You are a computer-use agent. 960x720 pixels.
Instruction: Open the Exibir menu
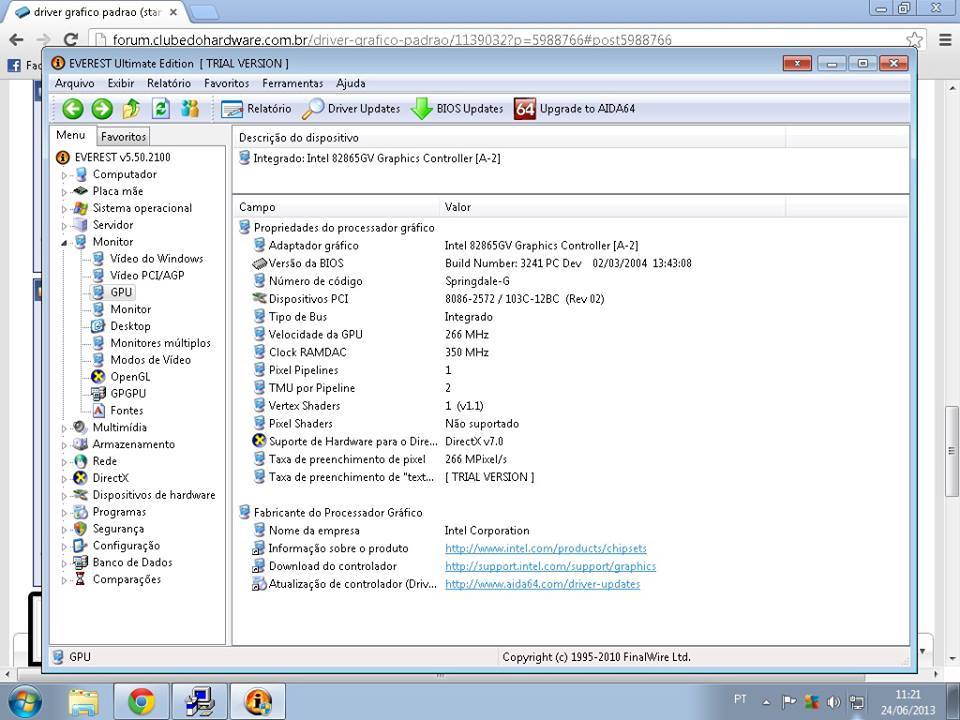tap(121, 83)
